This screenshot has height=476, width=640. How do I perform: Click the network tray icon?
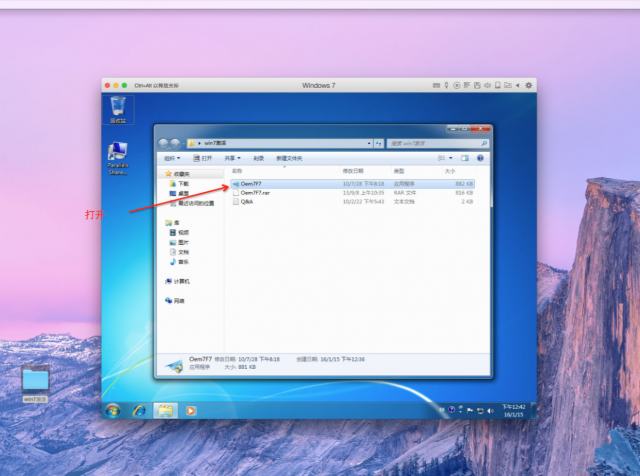(x=480, y=410)
